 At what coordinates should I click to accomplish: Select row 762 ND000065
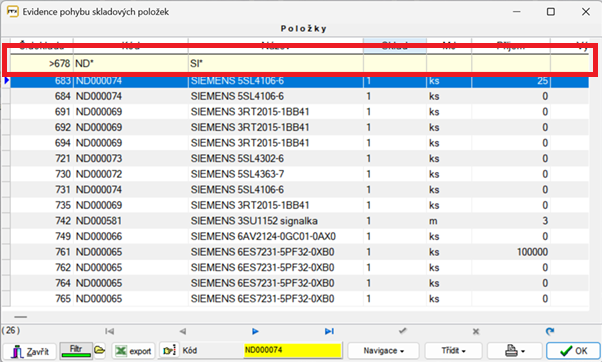pyautogui.click(x=299, y=267)
